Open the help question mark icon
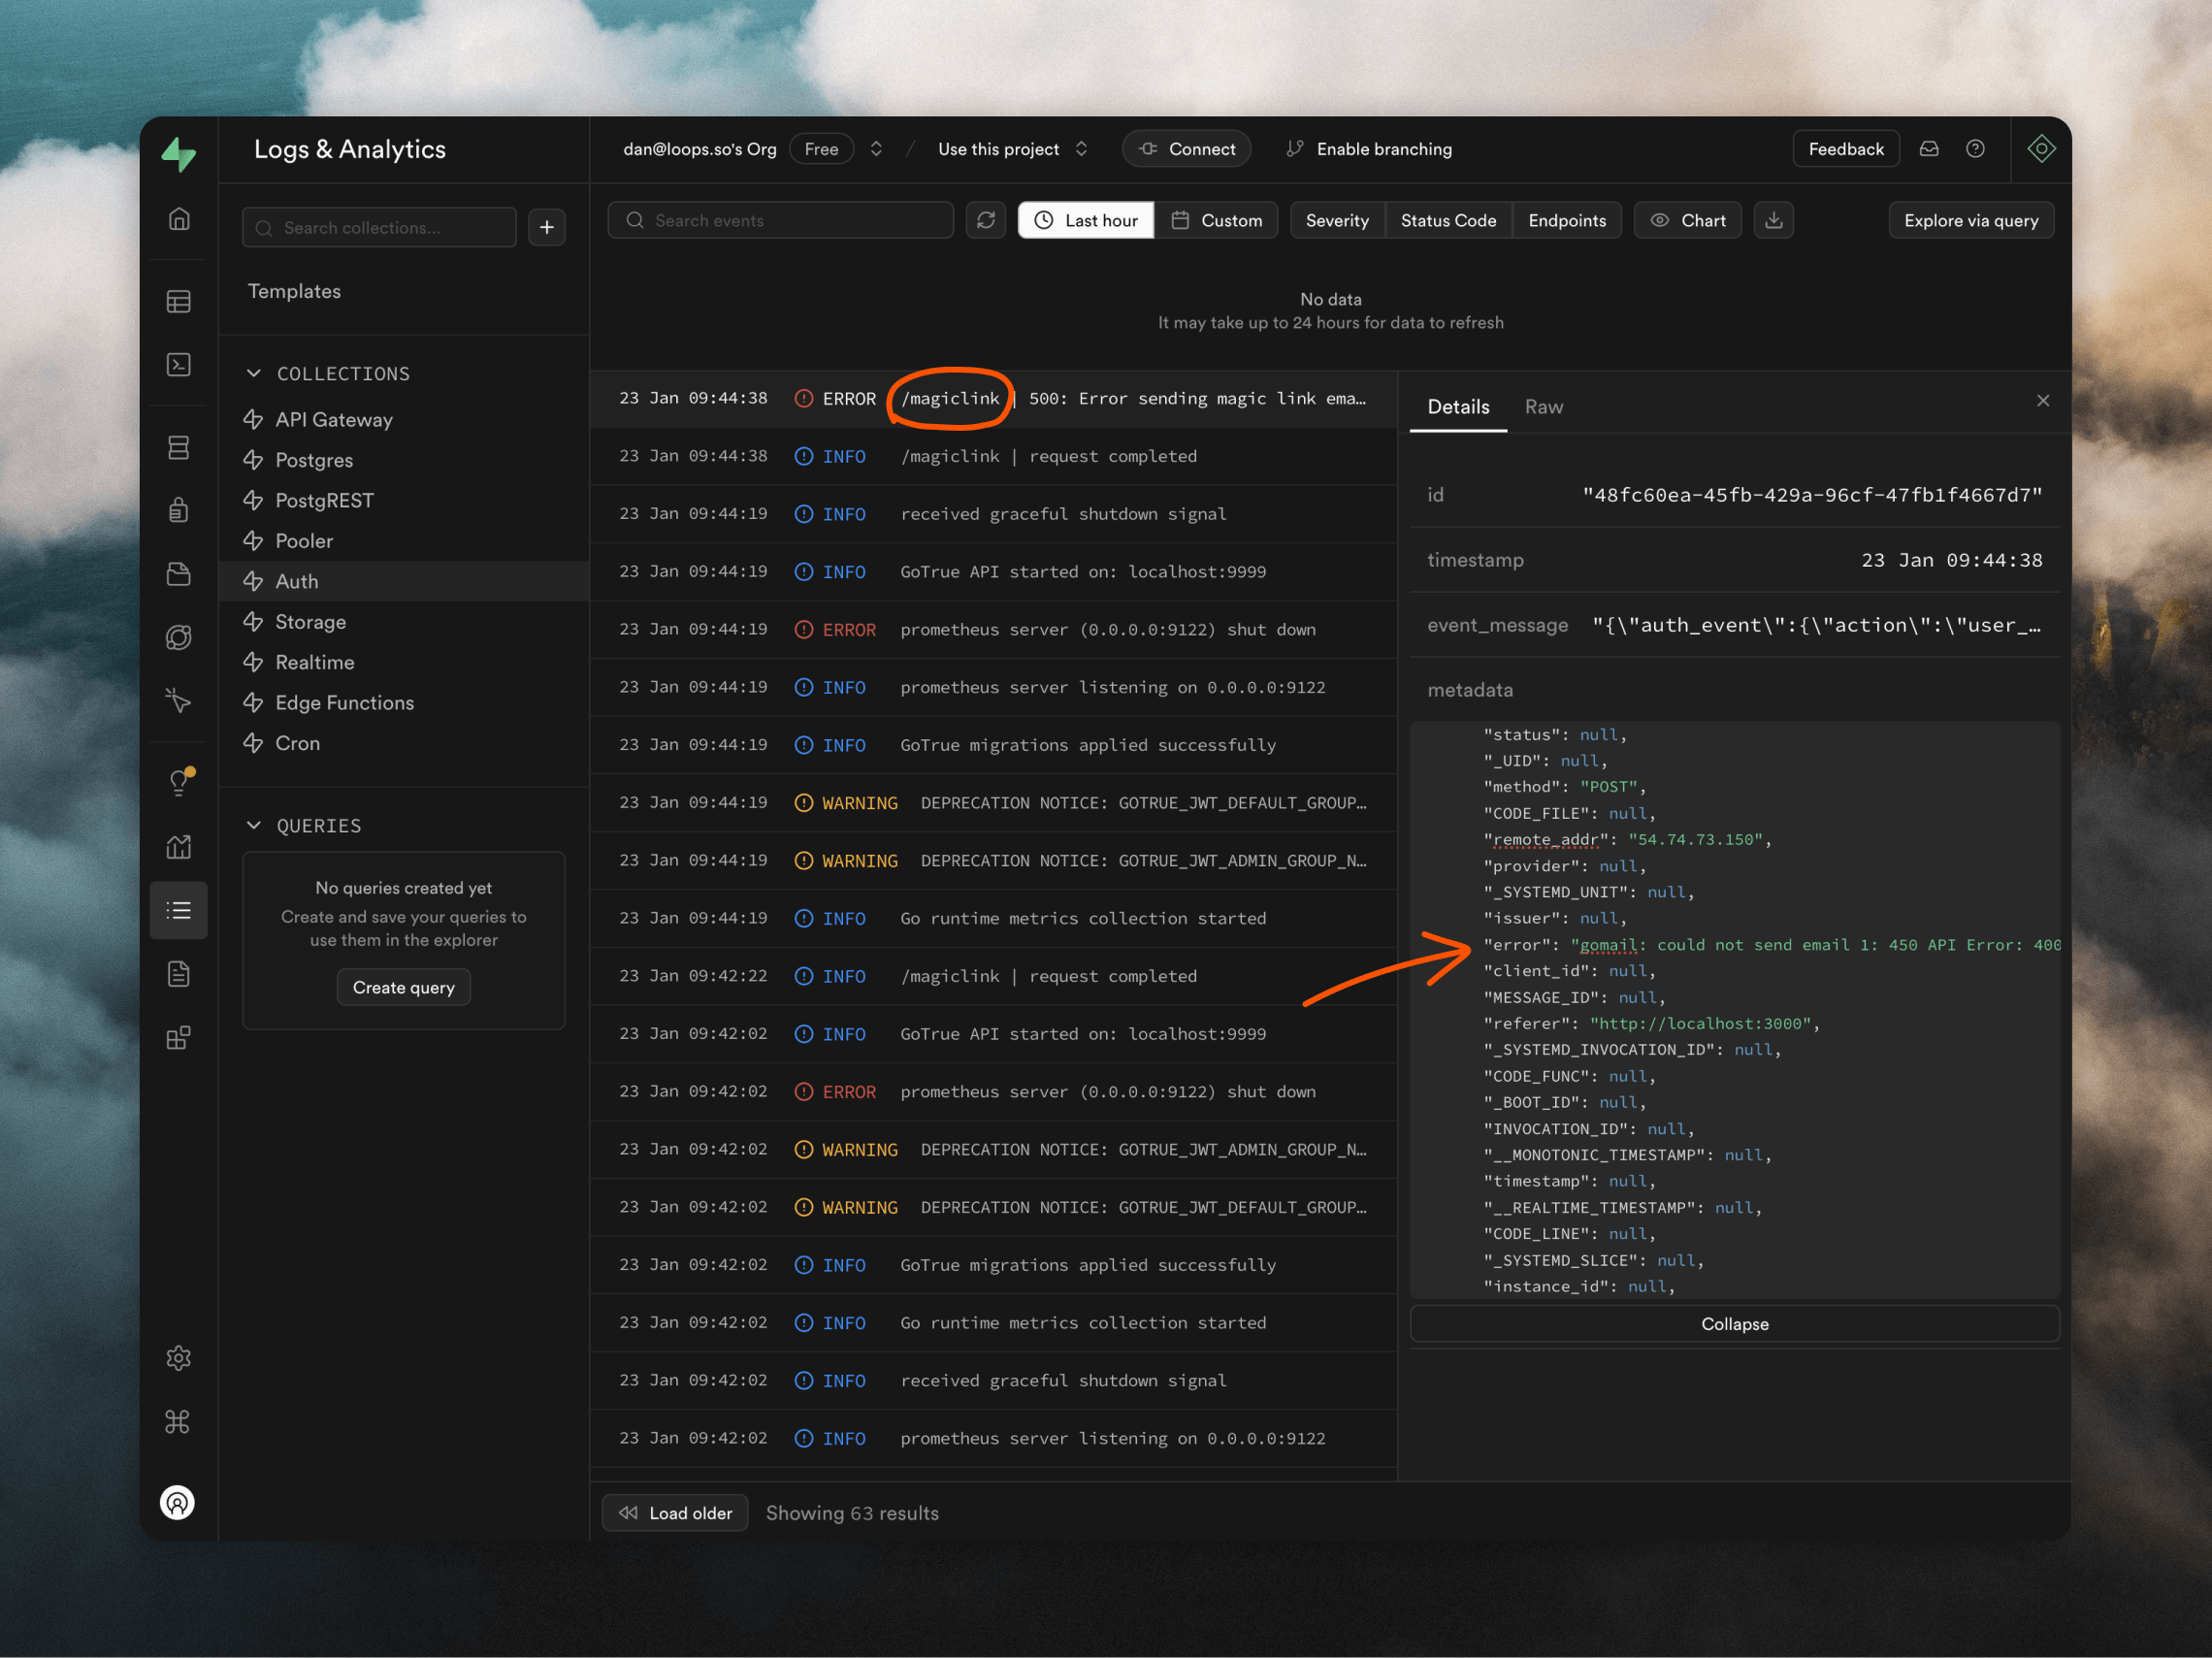The width and height of the screenshot is (2212, 1658). tap(1974, 149)
